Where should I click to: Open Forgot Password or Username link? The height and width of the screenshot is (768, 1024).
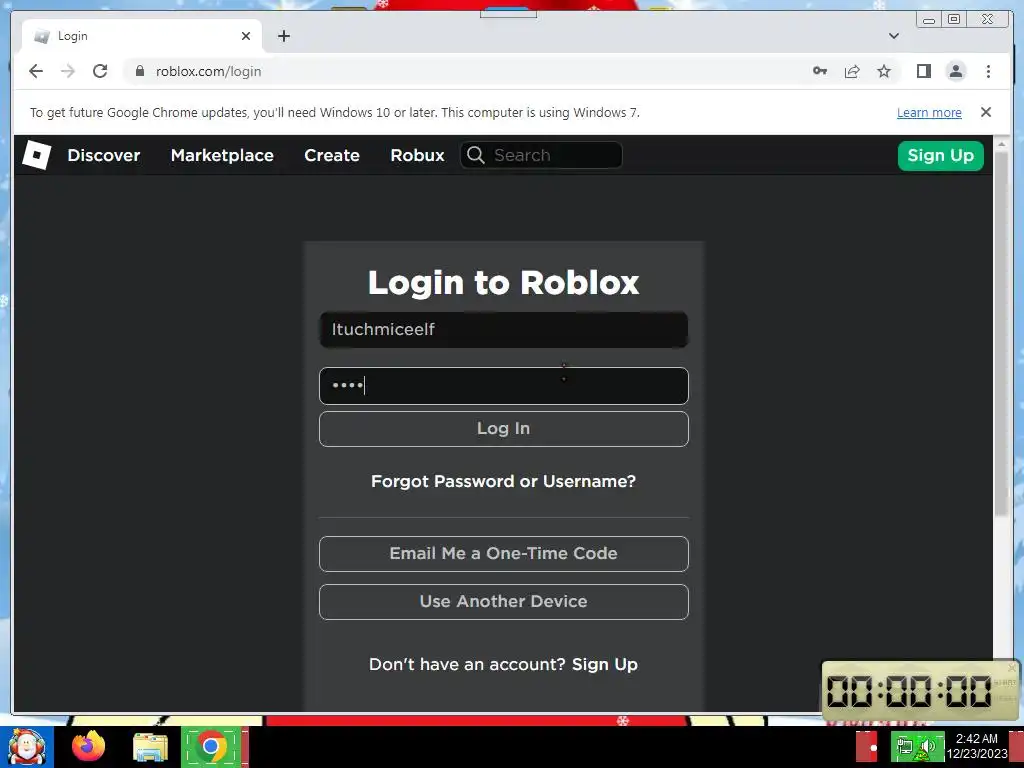504,481
